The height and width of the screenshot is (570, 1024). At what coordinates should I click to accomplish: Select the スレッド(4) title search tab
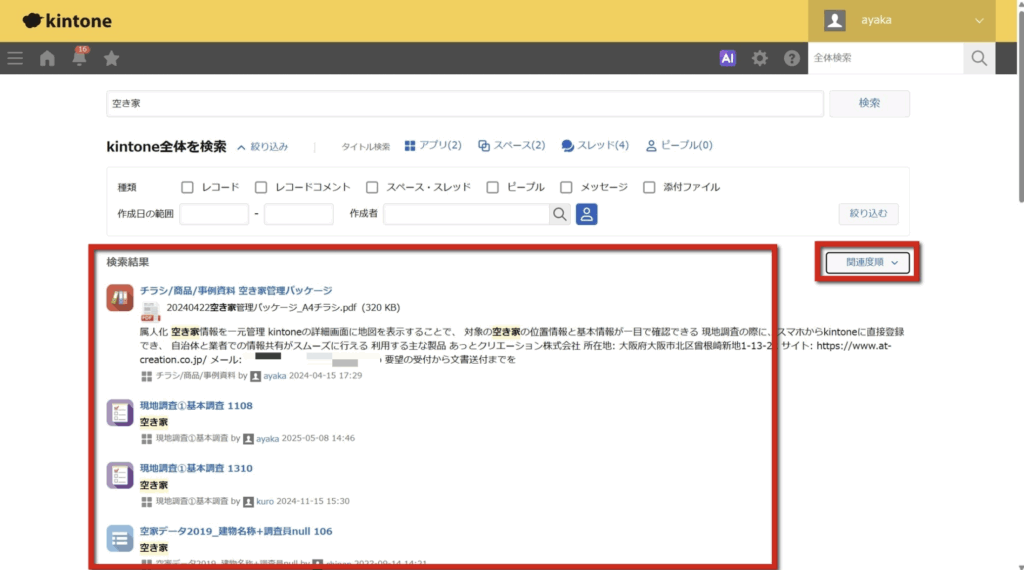click(595, 145)
